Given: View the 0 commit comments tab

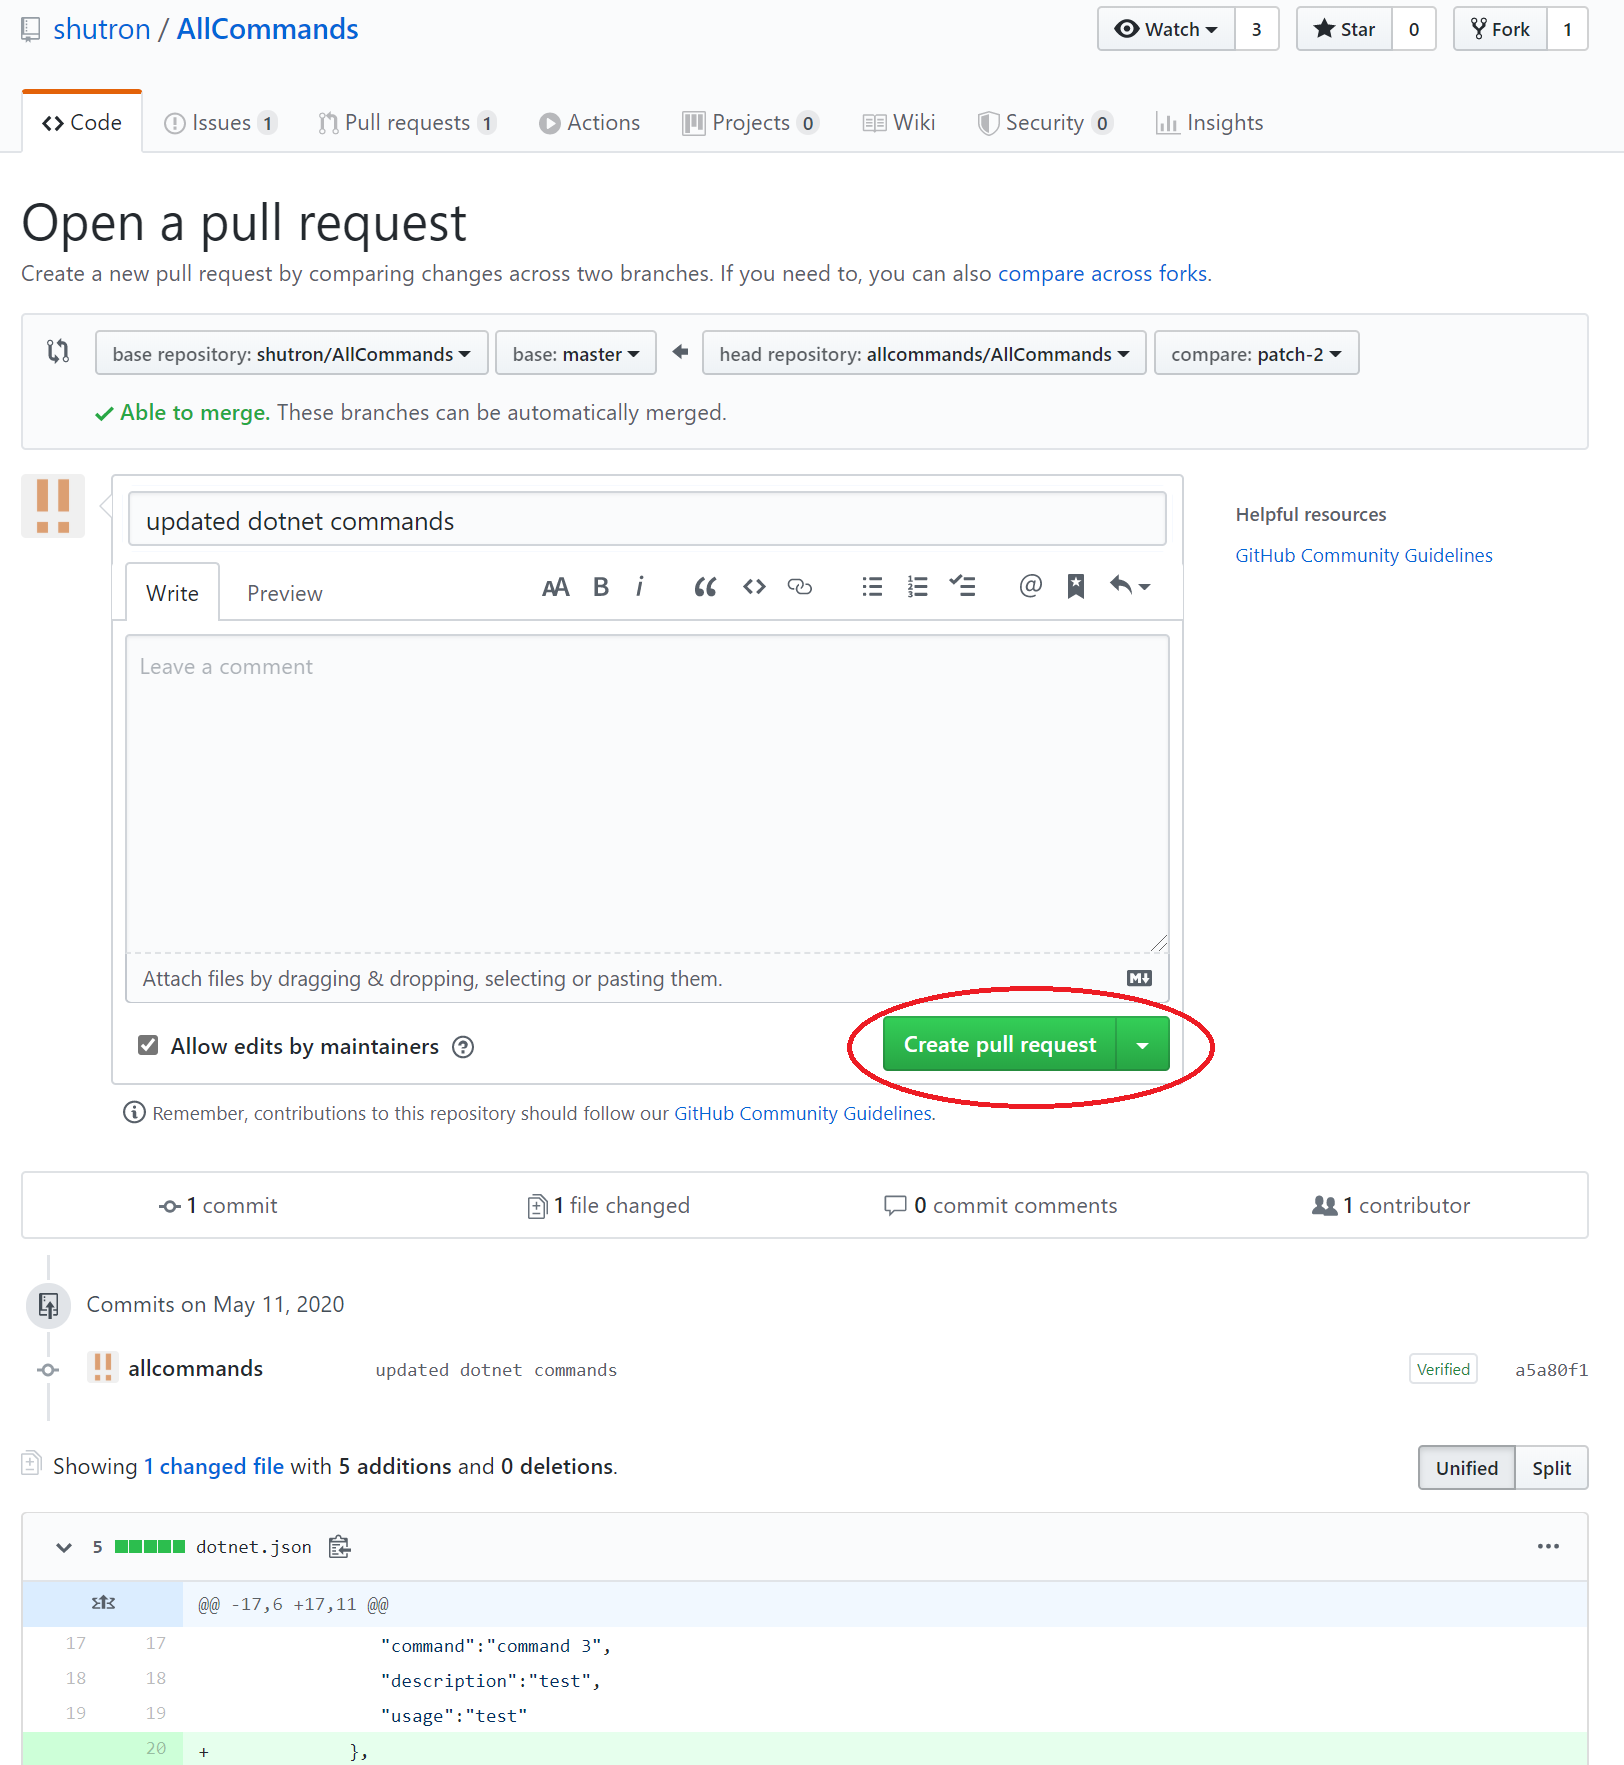Looking at the screenshot, I should (x=1001, y=1206).
